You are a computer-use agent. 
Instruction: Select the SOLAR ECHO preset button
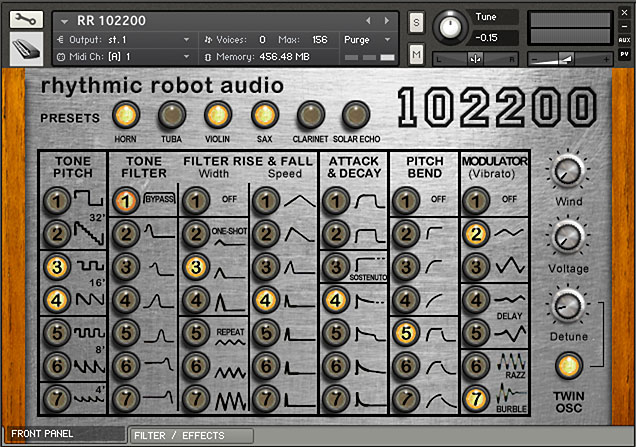(356, 115)
